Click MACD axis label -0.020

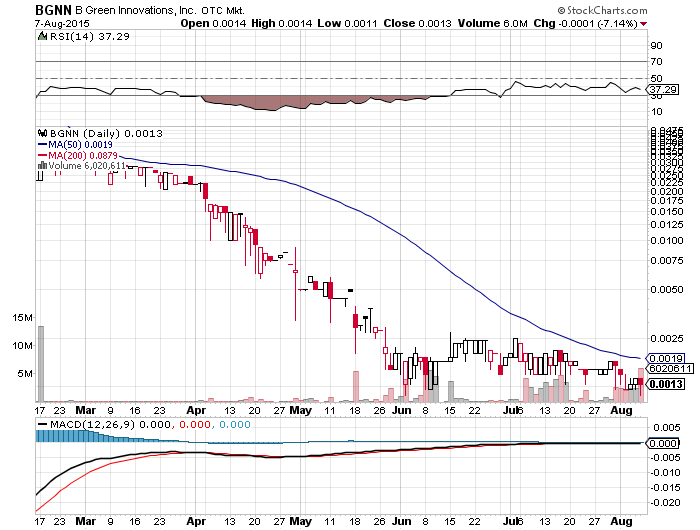665,503
